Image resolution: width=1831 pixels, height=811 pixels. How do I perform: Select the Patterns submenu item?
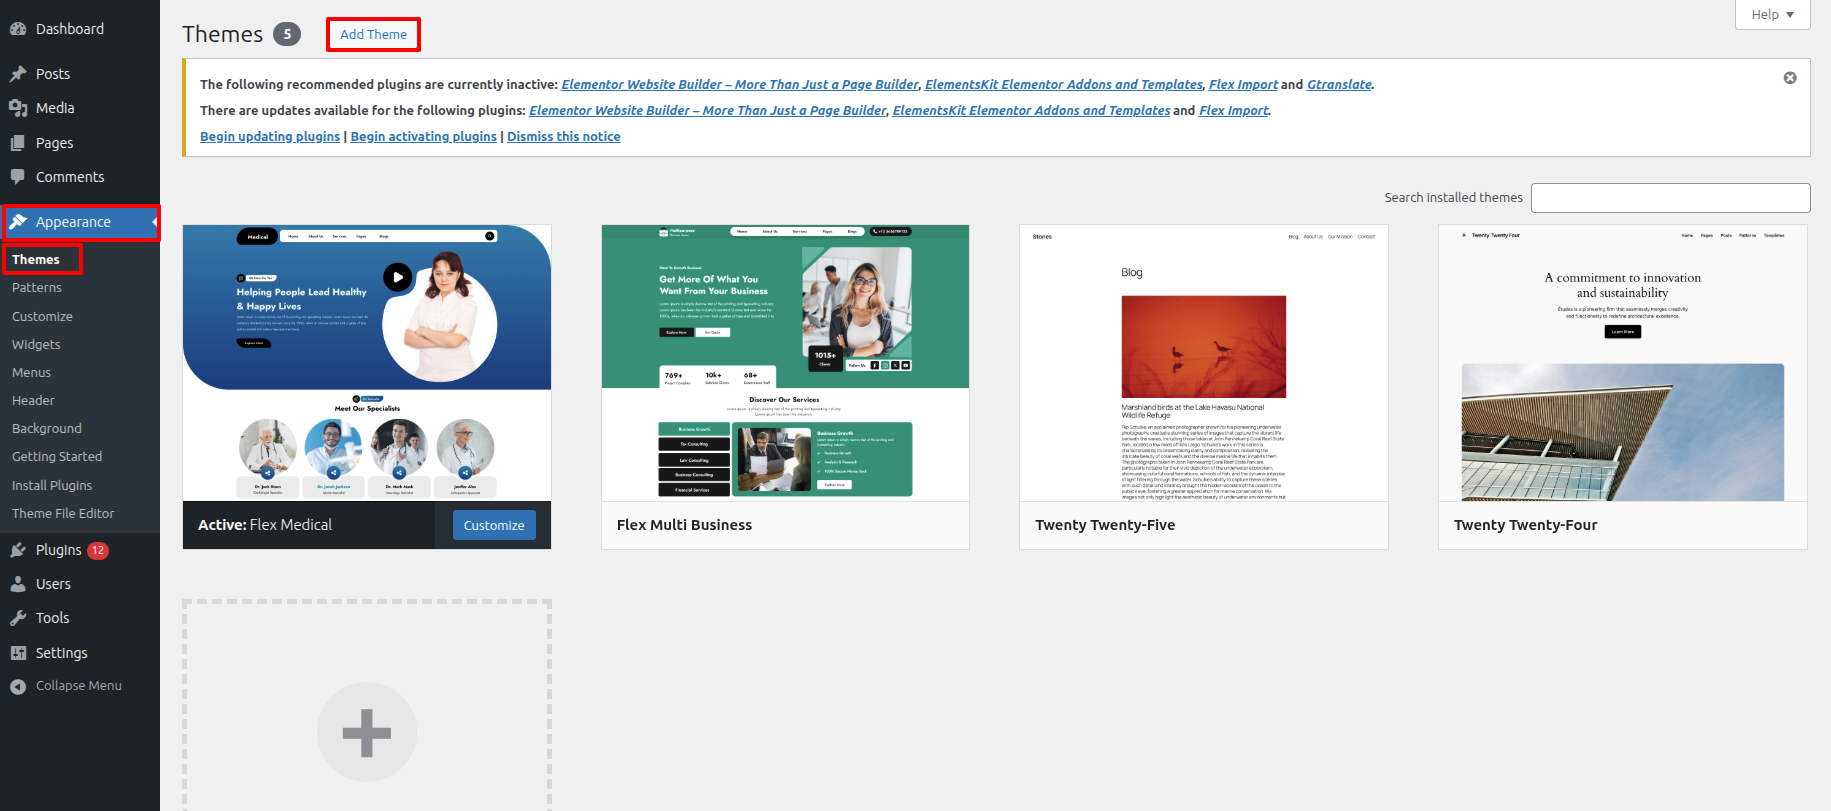click(37, 288)
